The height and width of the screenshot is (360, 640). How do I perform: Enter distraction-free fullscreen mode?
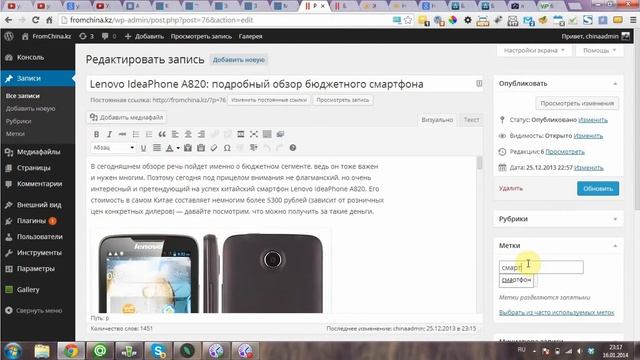click(x=254, y=134)
